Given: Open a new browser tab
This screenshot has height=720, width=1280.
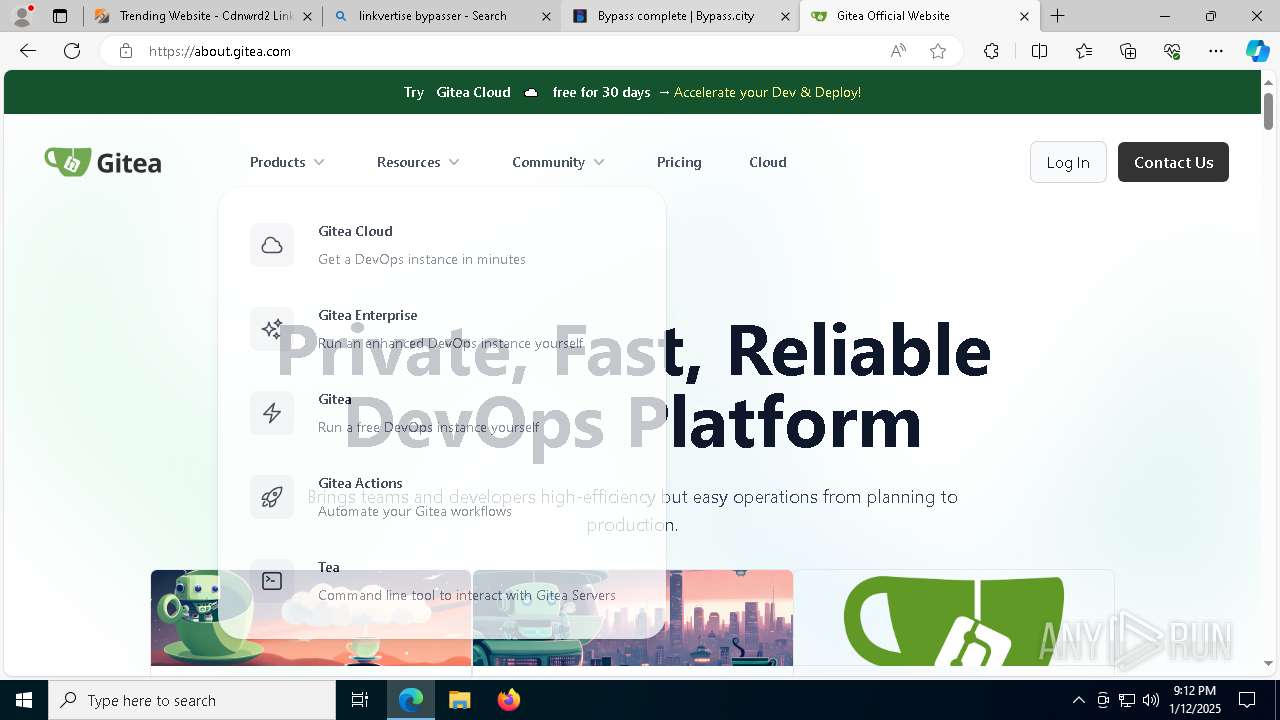Looking at the screenshot, I should click(x=1057, y=16).
